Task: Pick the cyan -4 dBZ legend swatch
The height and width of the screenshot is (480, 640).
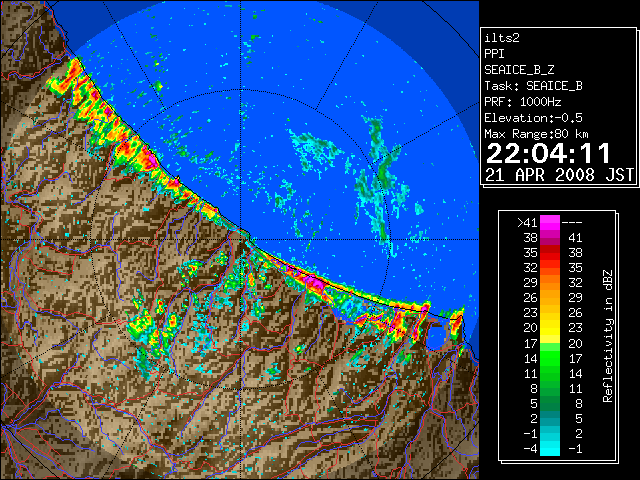Action: click(x=550, y=448)
